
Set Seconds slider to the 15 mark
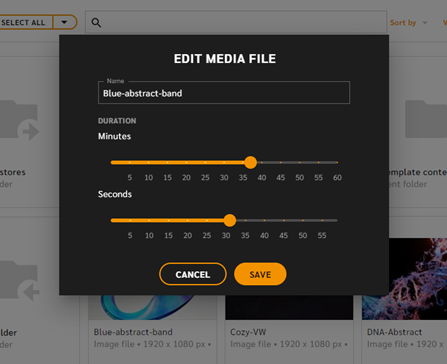(168, 220)
